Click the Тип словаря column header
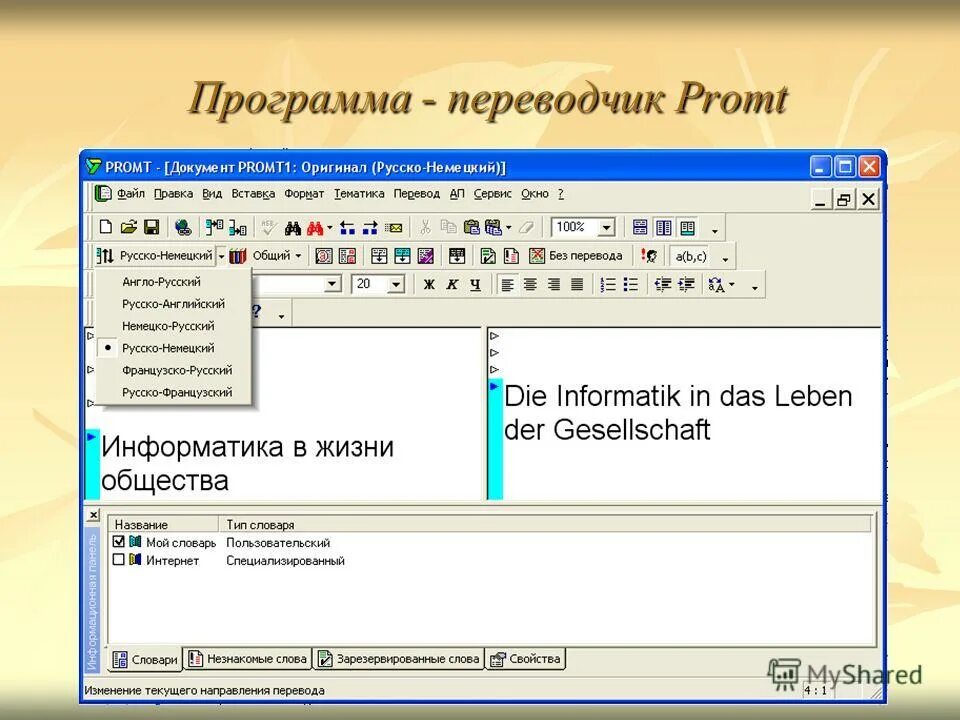This screenshot has height=720, width=960. click(545, 525)
